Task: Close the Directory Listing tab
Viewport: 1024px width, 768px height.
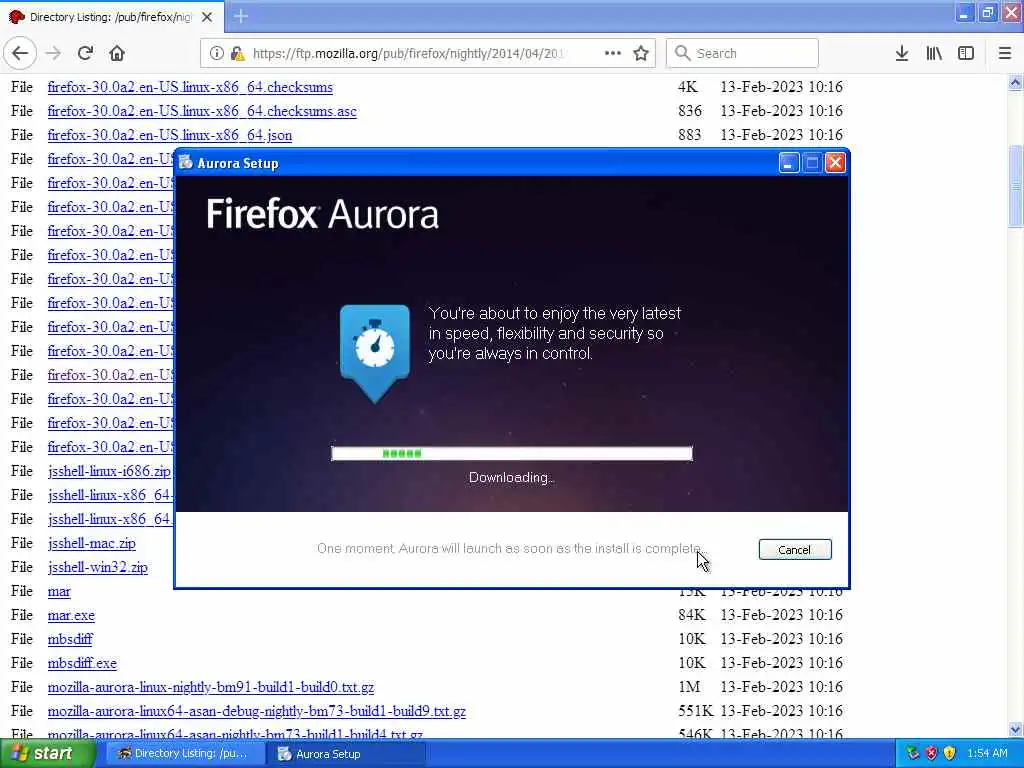Action: (x=207, y=17)
